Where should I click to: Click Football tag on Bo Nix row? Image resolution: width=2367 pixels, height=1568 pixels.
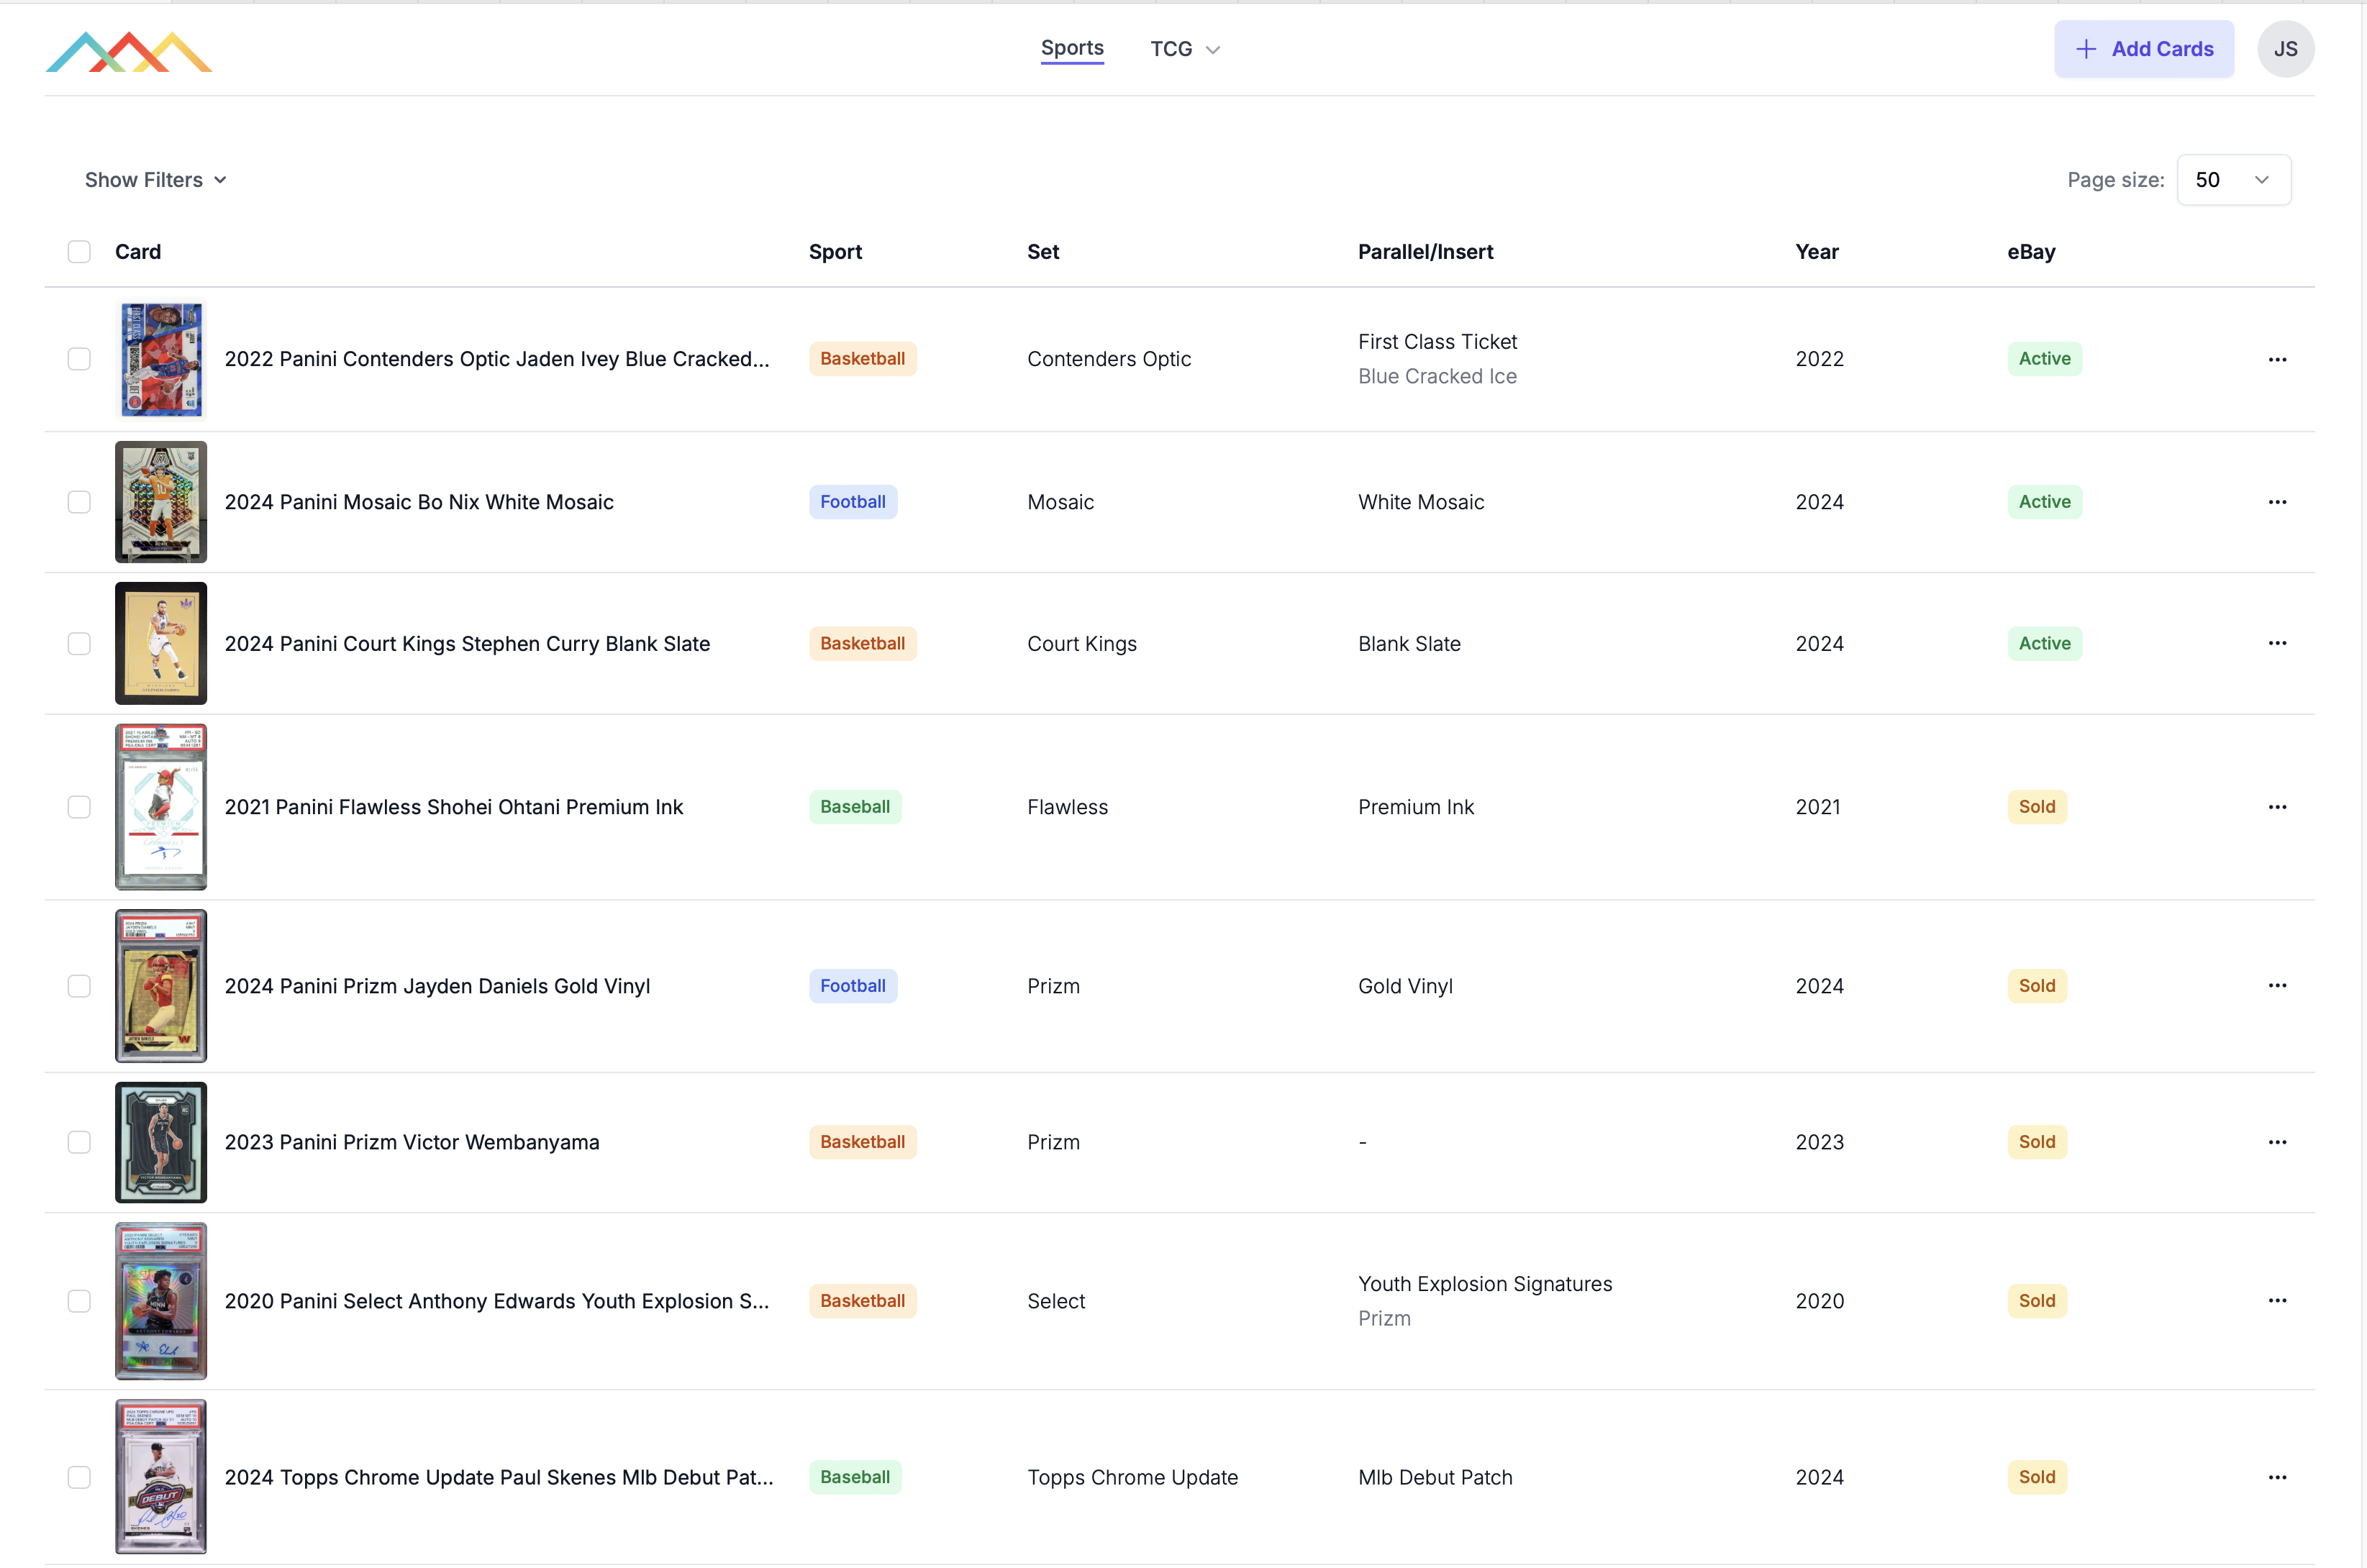[x=853, y=502]
